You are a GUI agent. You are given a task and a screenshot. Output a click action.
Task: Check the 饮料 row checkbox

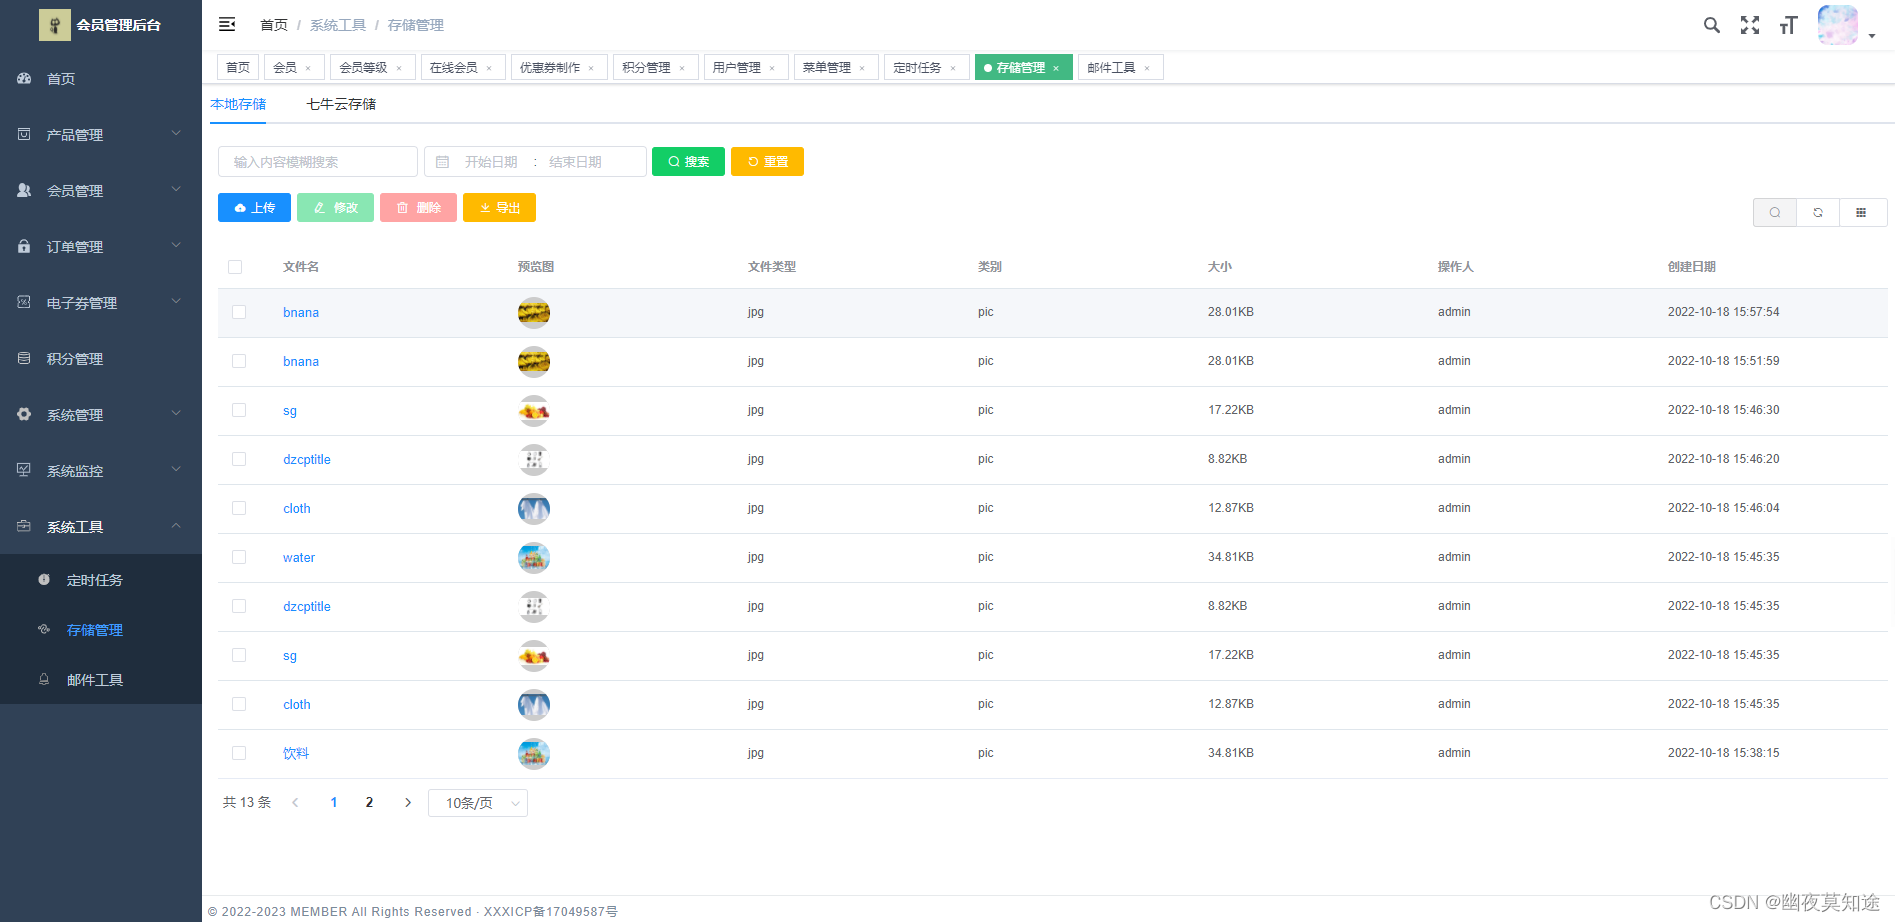(x=239, y=753)
